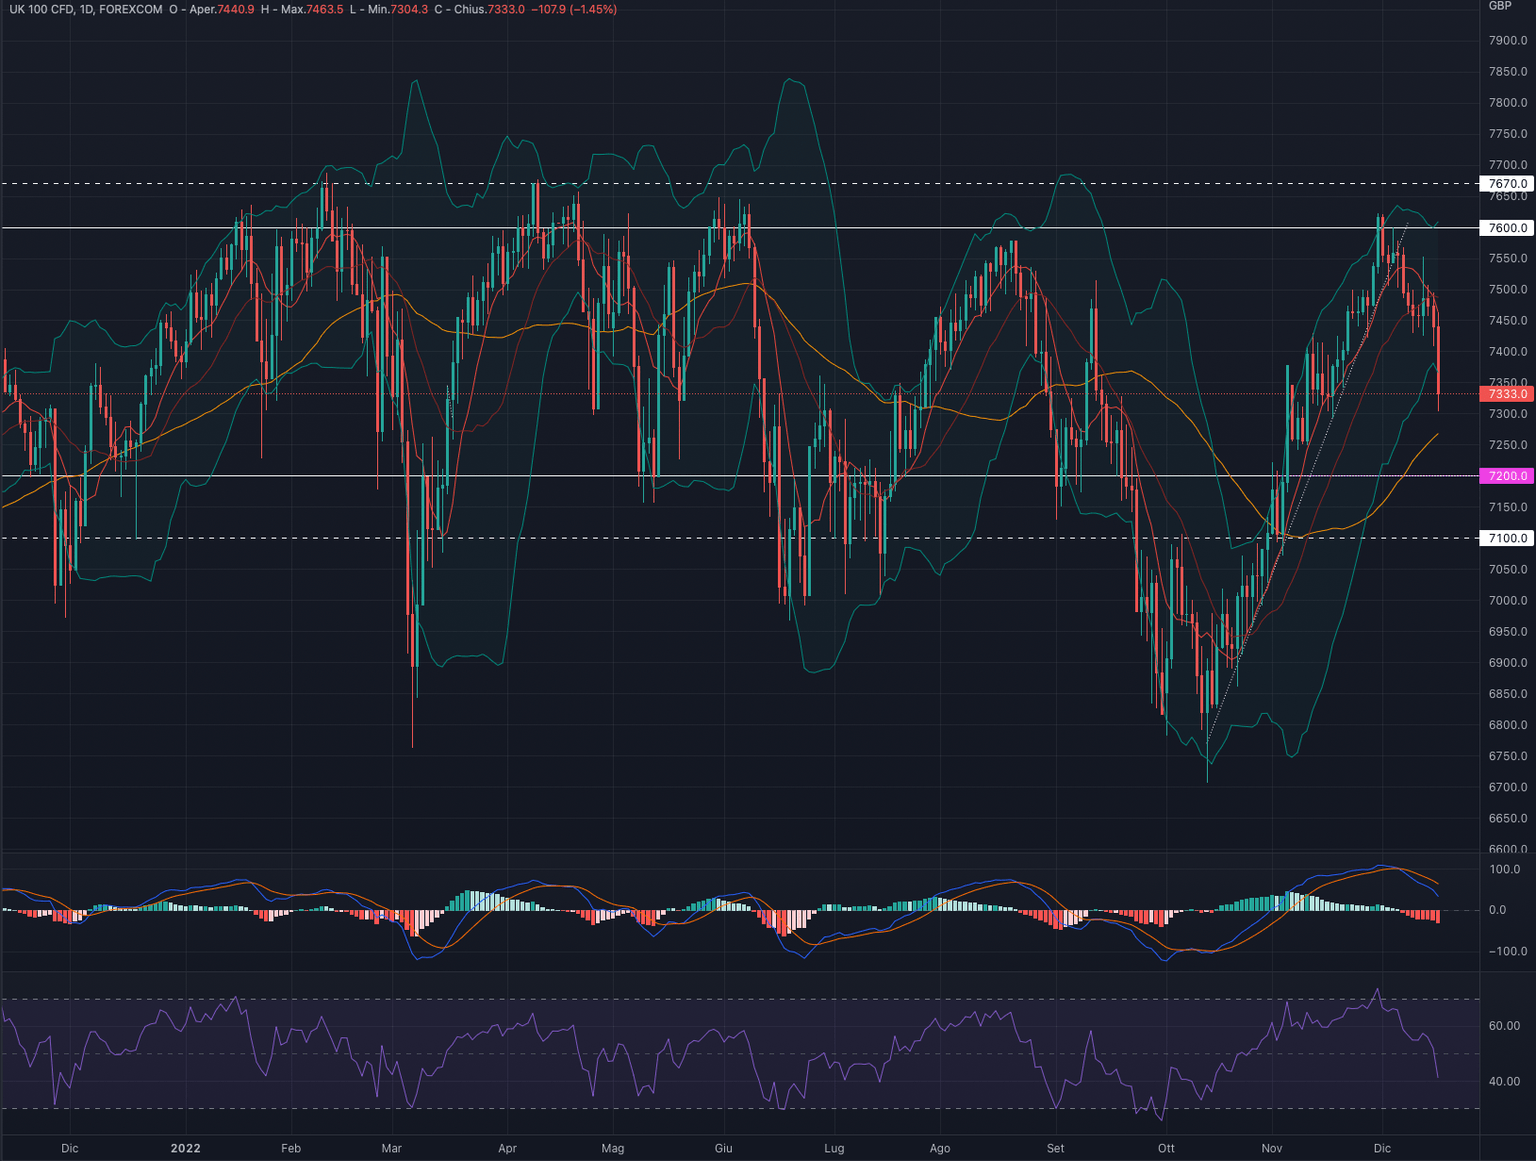This screenshot has height=1161, width=1536.
Task: Click the 7300.0 price axis tick
Action: 1508,414
